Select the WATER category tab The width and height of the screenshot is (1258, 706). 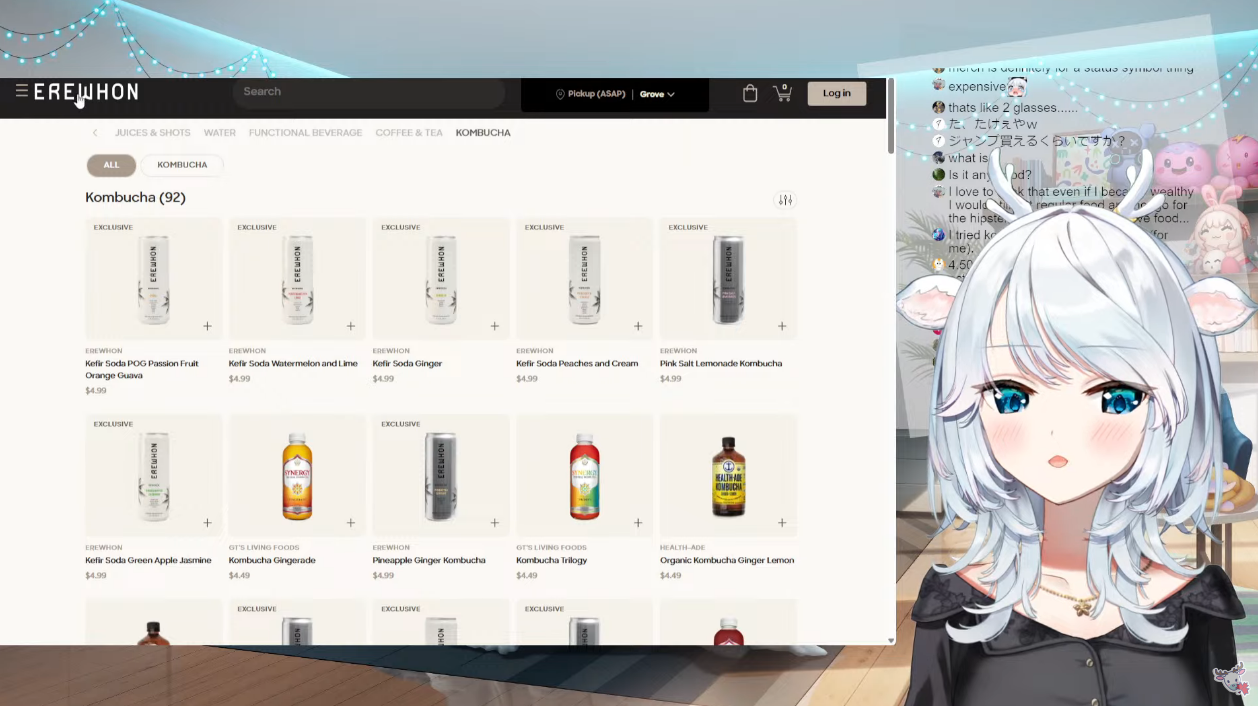(x=220, y=132)
